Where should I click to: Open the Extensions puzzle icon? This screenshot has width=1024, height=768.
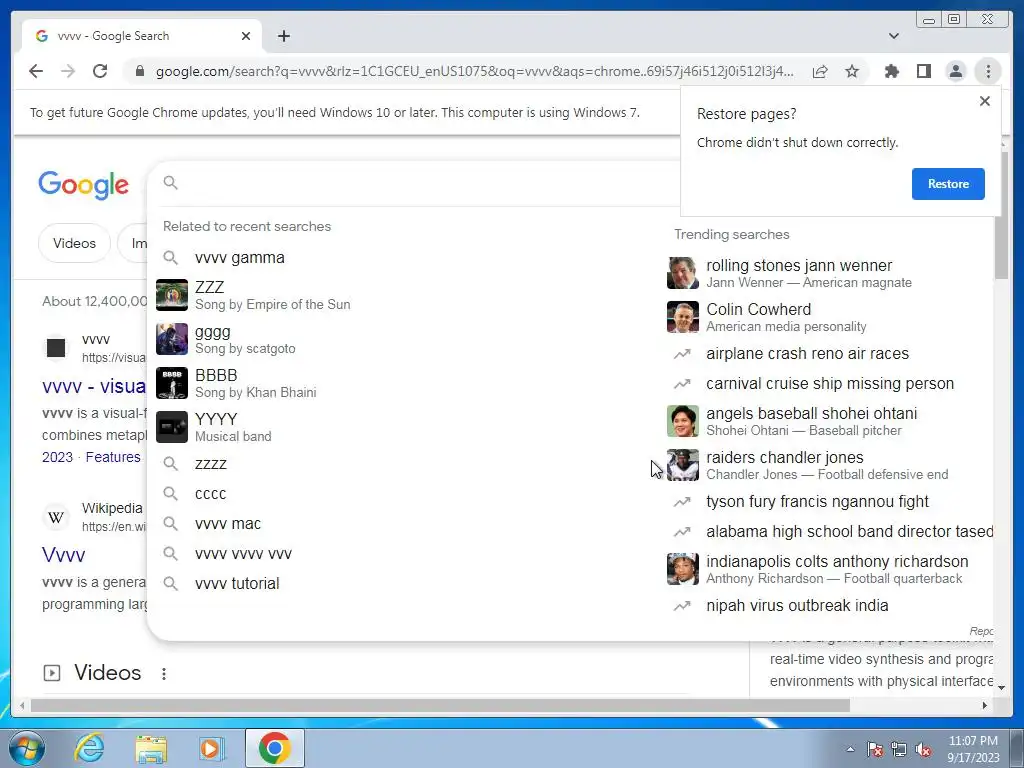[x=891, y=71]
